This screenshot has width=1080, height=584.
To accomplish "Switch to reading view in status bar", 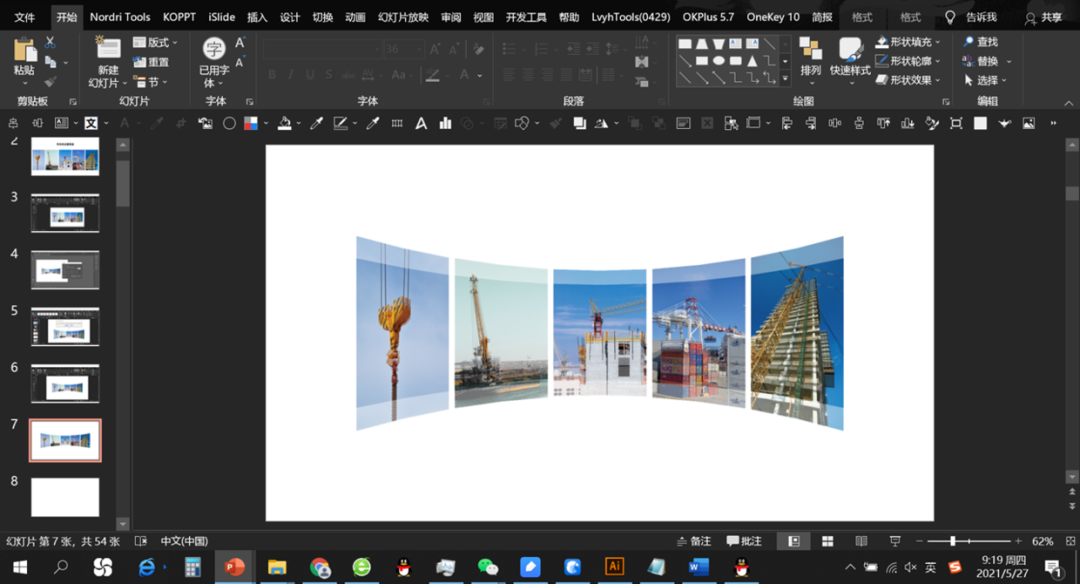I will click(861, 541).
